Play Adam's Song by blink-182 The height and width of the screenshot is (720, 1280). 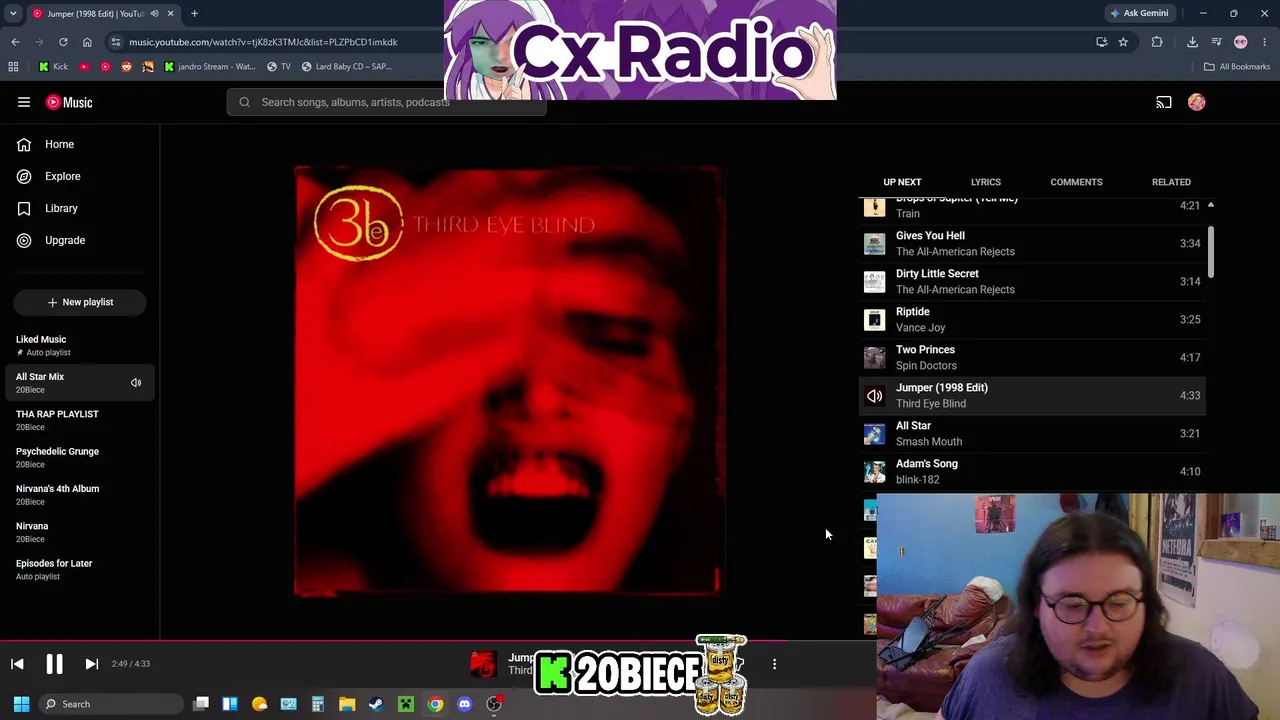[1032, 471]
